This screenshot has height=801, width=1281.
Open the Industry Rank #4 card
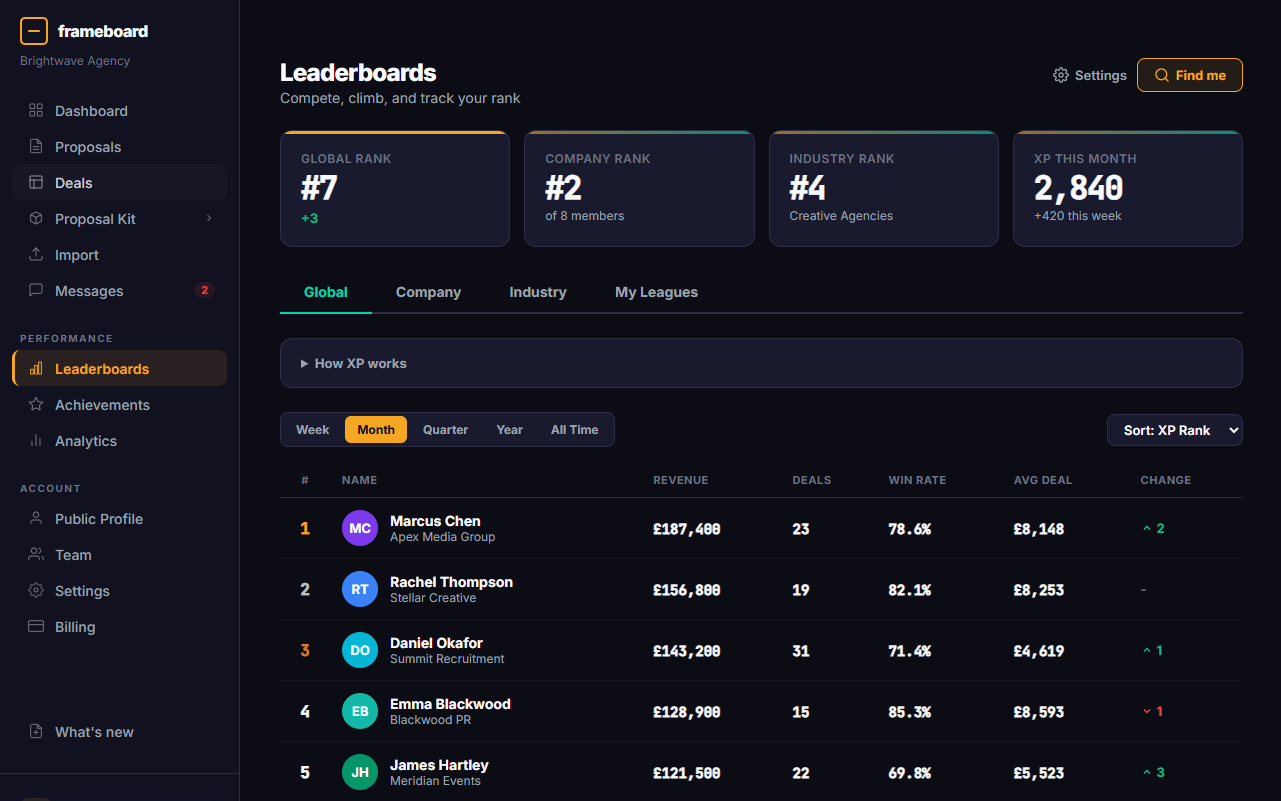[884, 188]
